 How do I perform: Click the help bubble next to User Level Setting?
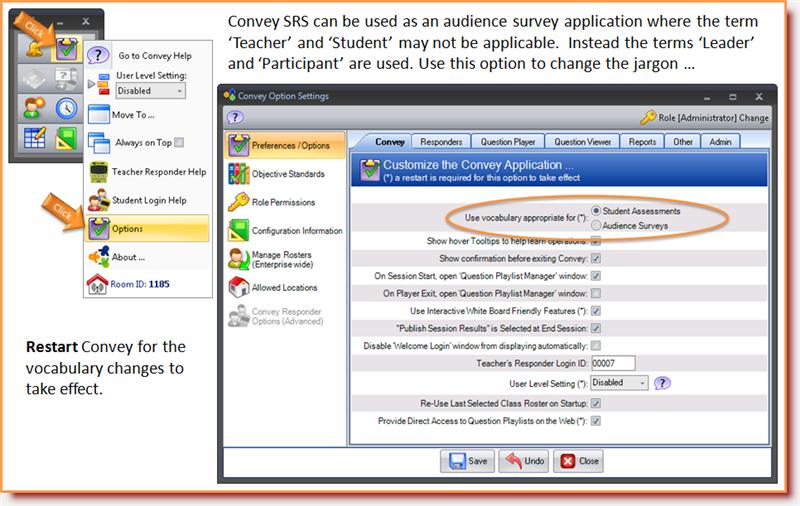coord(662,383)
